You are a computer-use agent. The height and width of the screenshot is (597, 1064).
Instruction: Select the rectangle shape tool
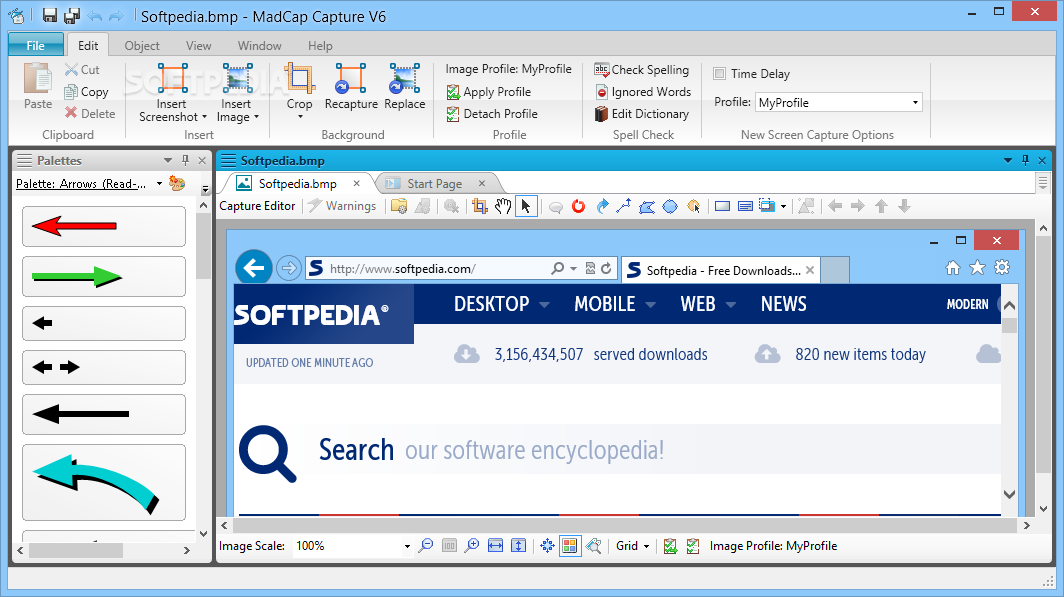[723, 206]
